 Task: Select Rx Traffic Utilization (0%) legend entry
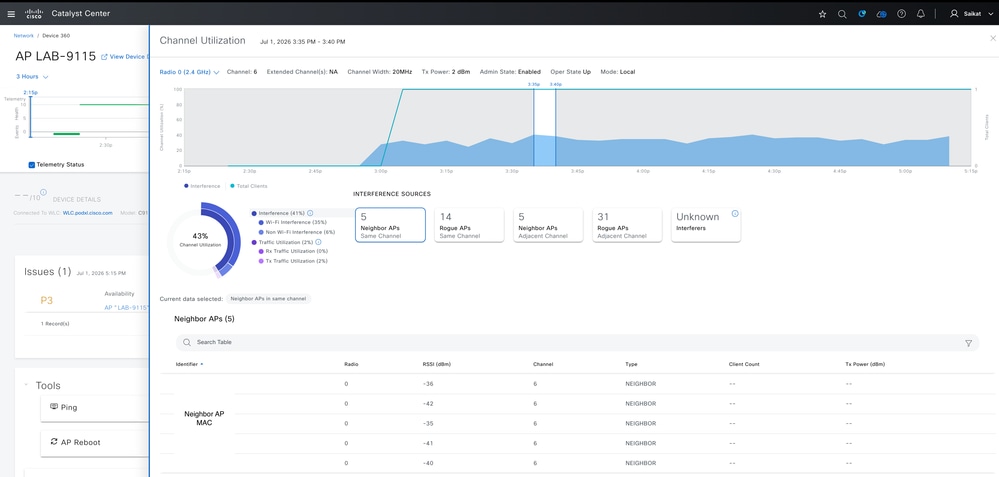click(293, 252)
